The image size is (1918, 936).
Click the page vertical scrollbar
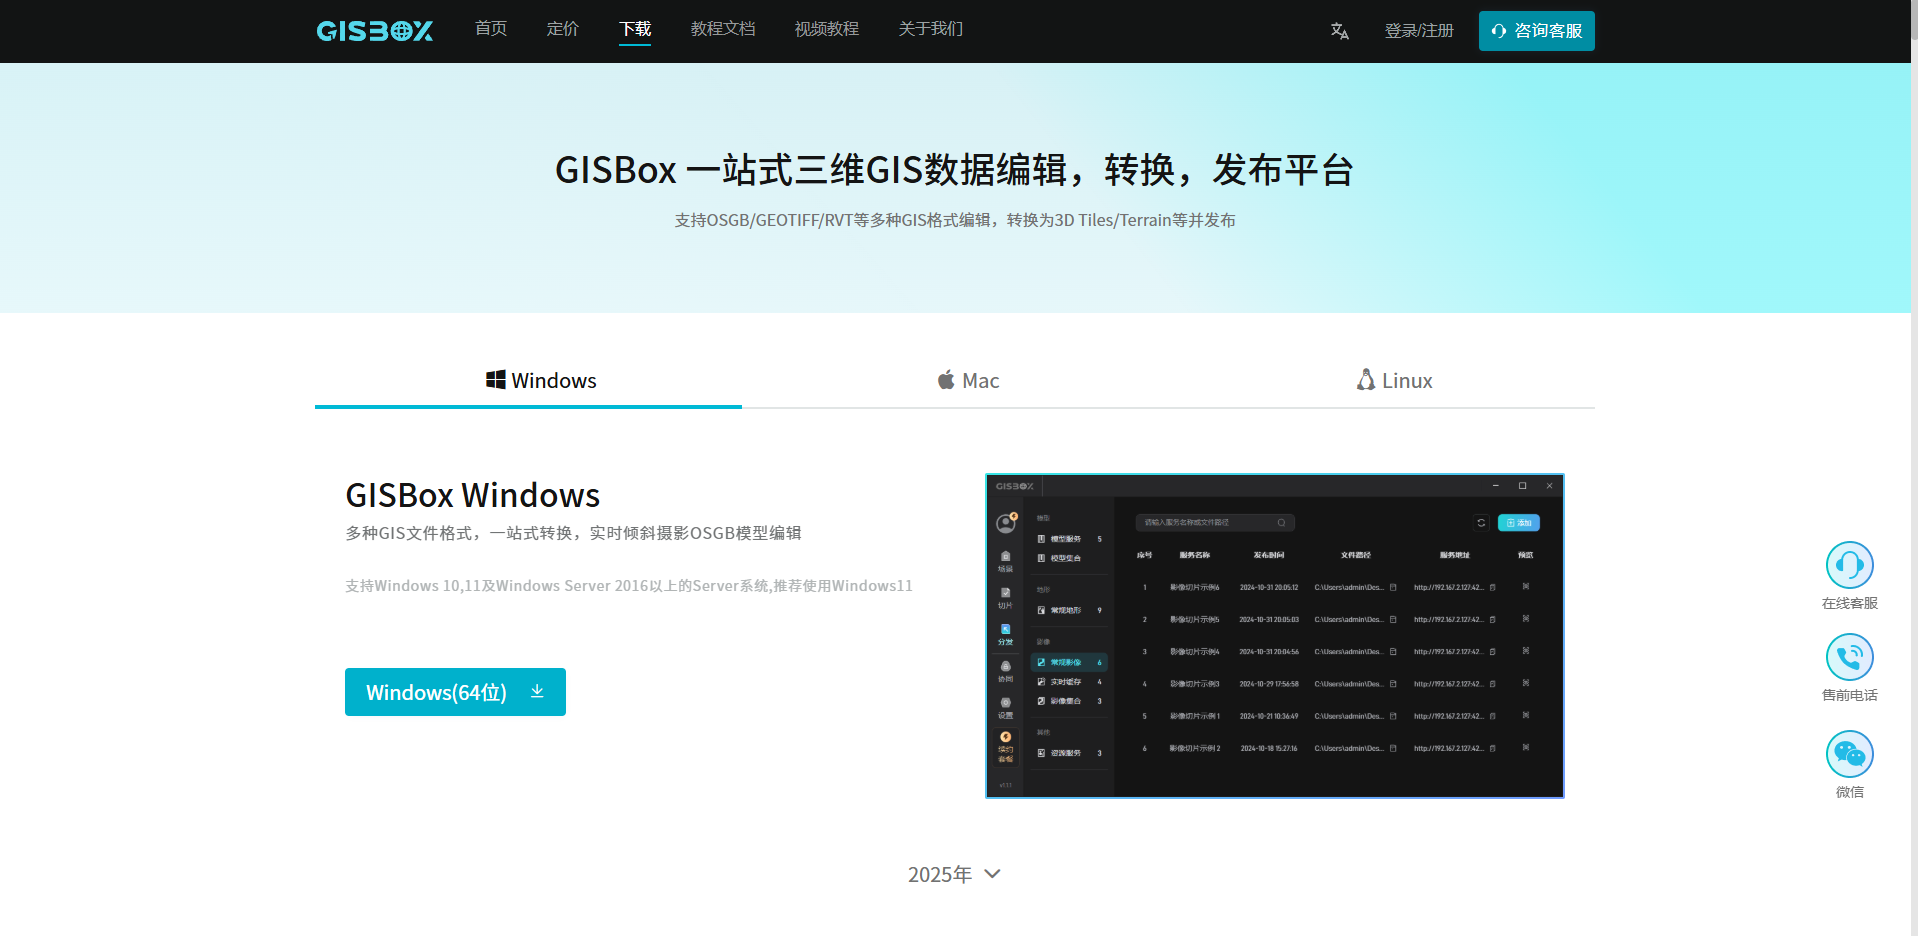tap(1914, 468)
